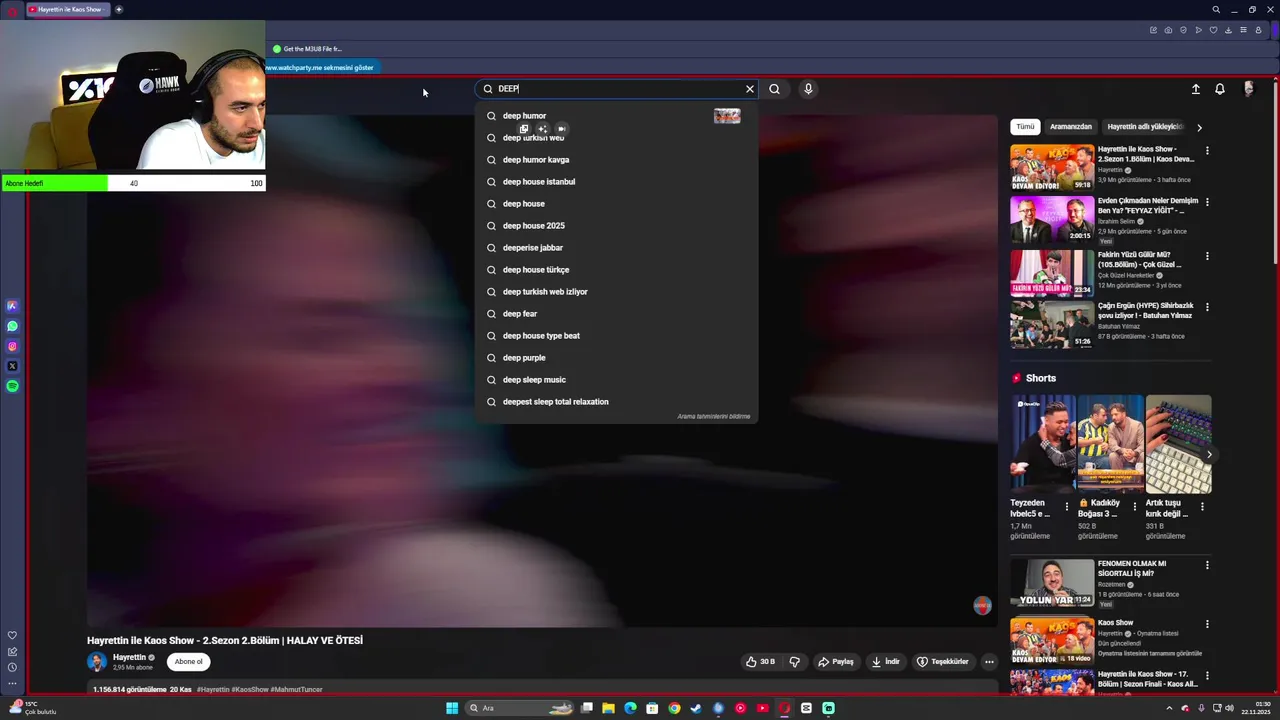Open options for "Evden Çıkmadan Neler Demişim" video

(1207, 202)
